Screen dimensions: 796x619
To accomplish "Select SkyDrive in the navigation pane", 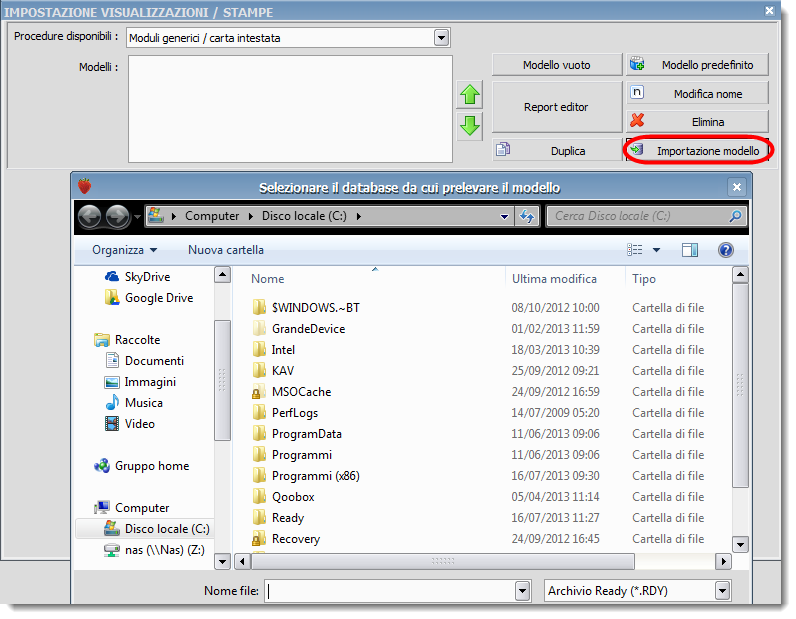I will pos(137,277).
